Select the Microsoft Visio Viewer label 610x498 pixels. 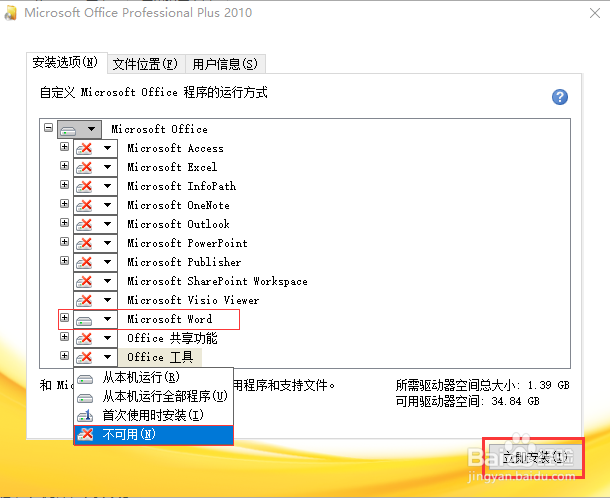[x=193, y=300]
